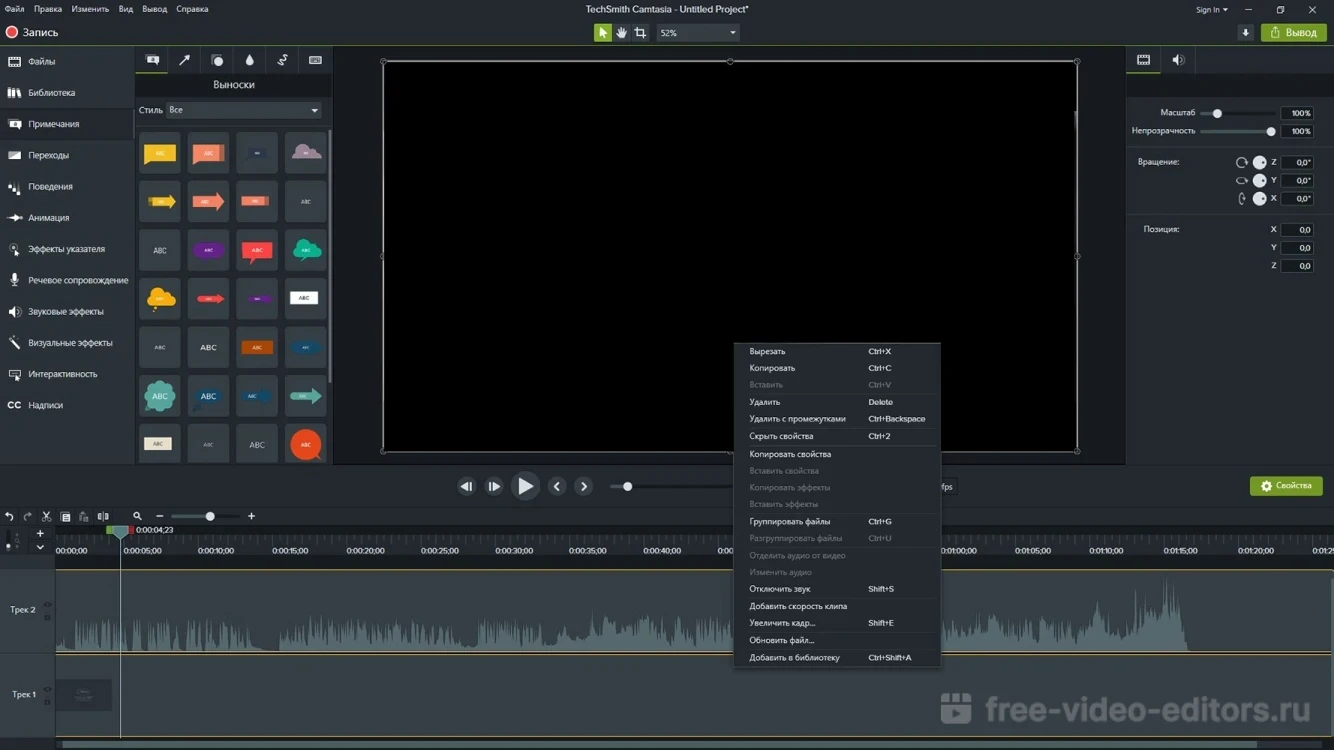Open the blur droplet annotation tab
Screen dimensions: 1334x750
click(250, 60)
